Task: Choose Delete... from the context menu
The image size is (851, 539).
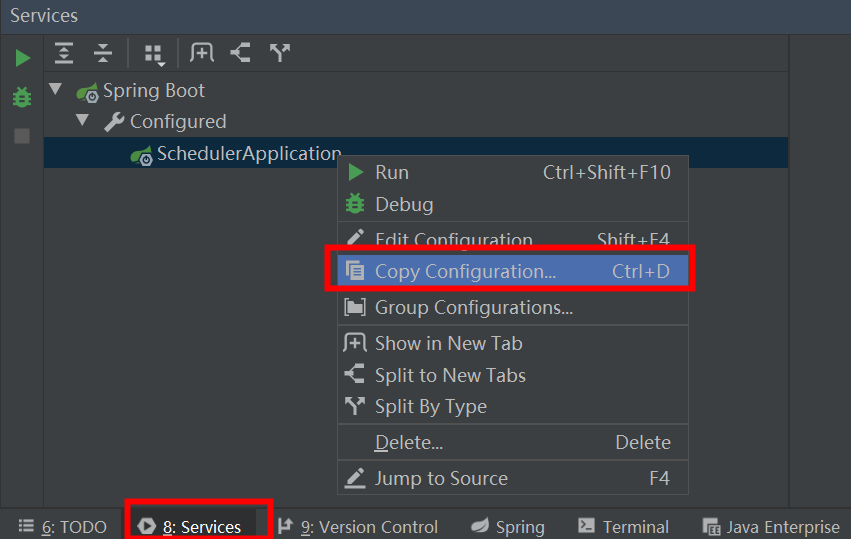Action: coord(513,442)
